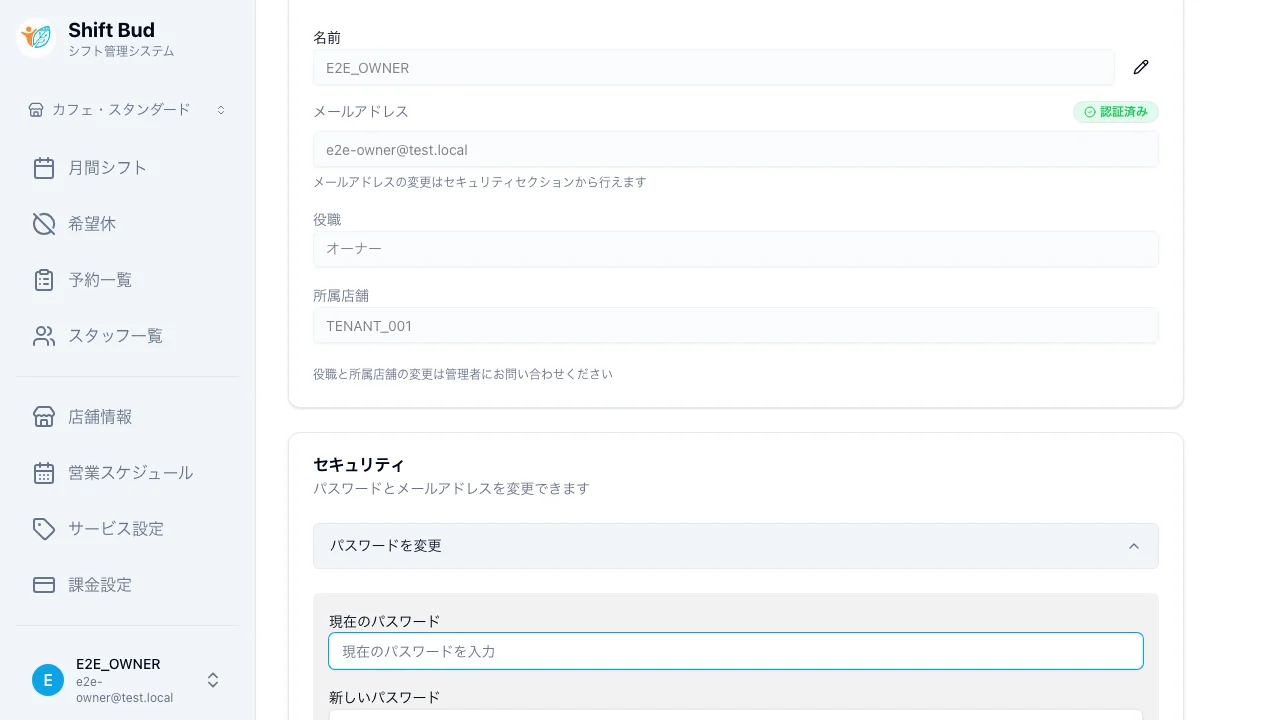
Task: Click the パスワードを変更 header bar
Action: [x=736, y=546]
